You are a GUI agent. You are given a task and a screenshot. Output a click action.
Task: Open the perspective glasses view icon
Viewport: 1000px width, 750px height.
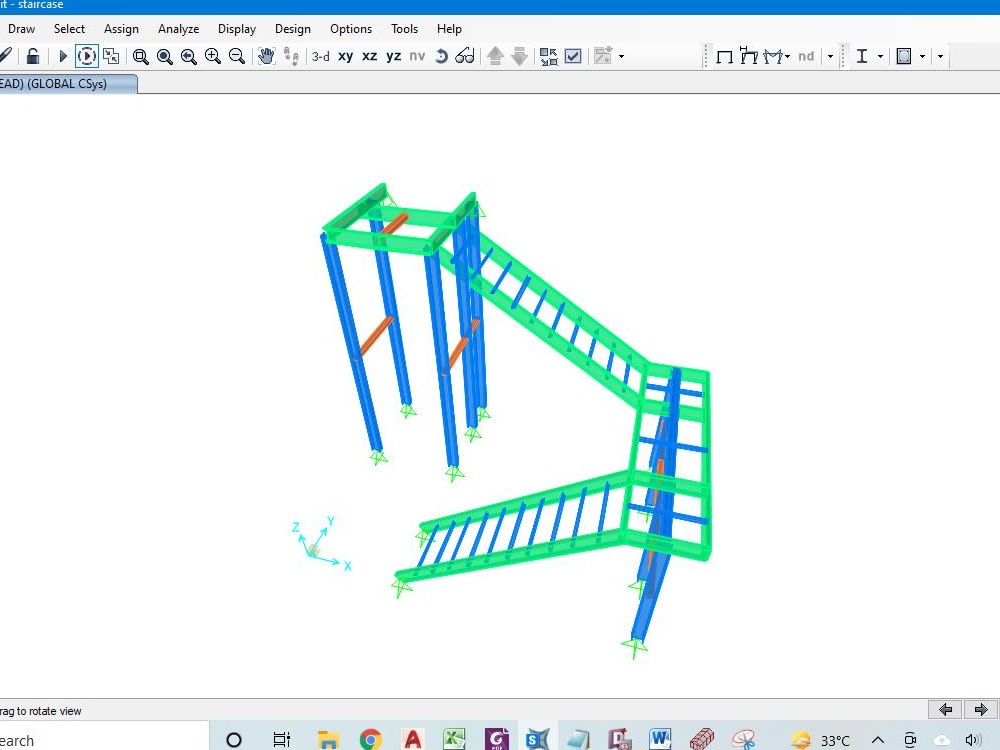pyautogui.click(x=463, y=56)
